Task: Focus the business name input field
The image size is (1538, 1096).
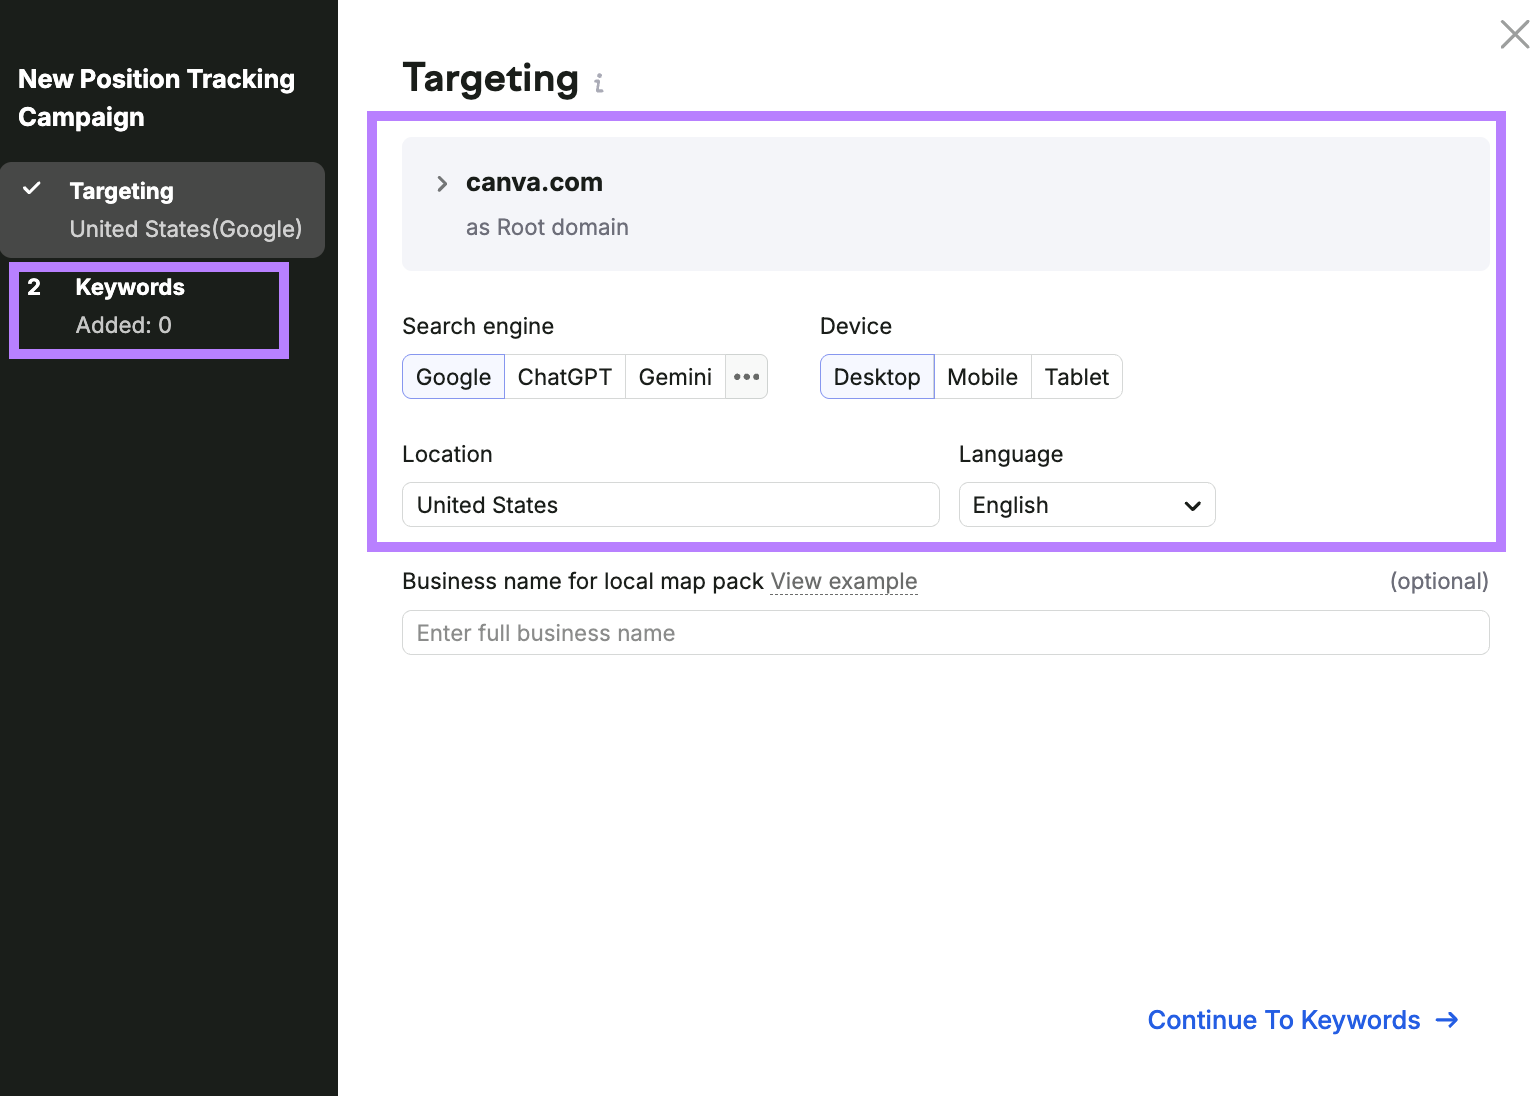Action: coord(946,633)
